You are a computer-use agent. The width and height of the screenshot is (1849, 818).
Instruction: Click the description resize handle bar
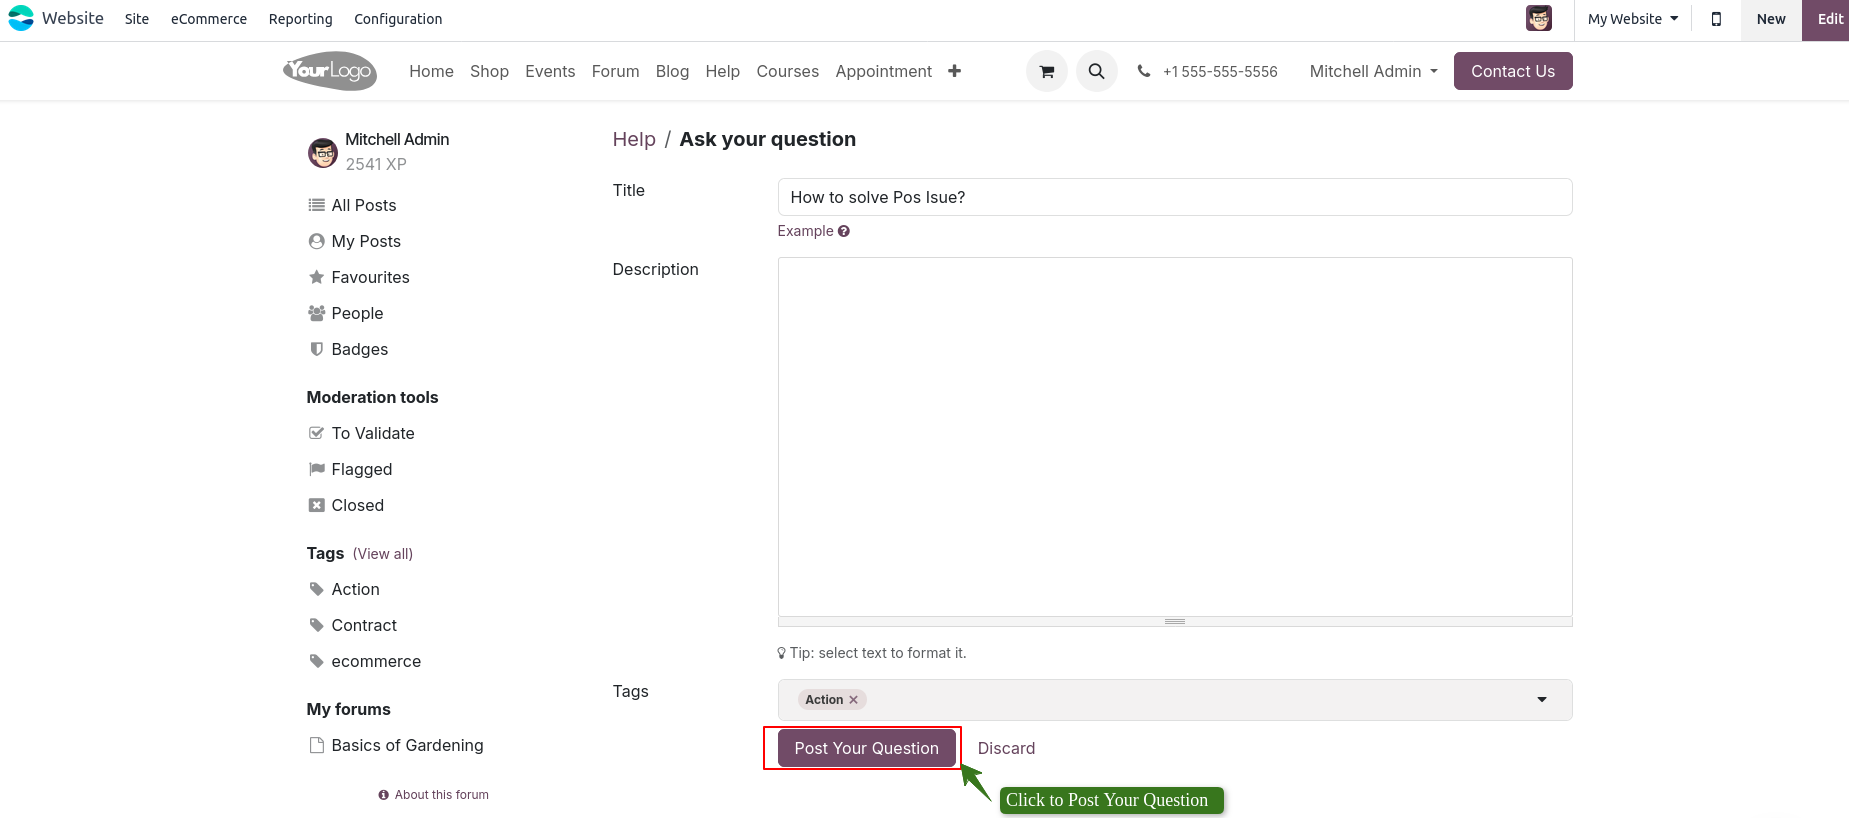[1174, 622]
